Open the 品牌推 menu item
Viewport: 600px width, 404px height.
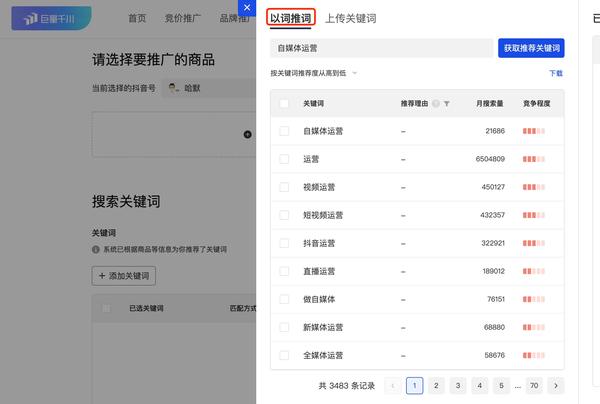(x=234, y=18)
